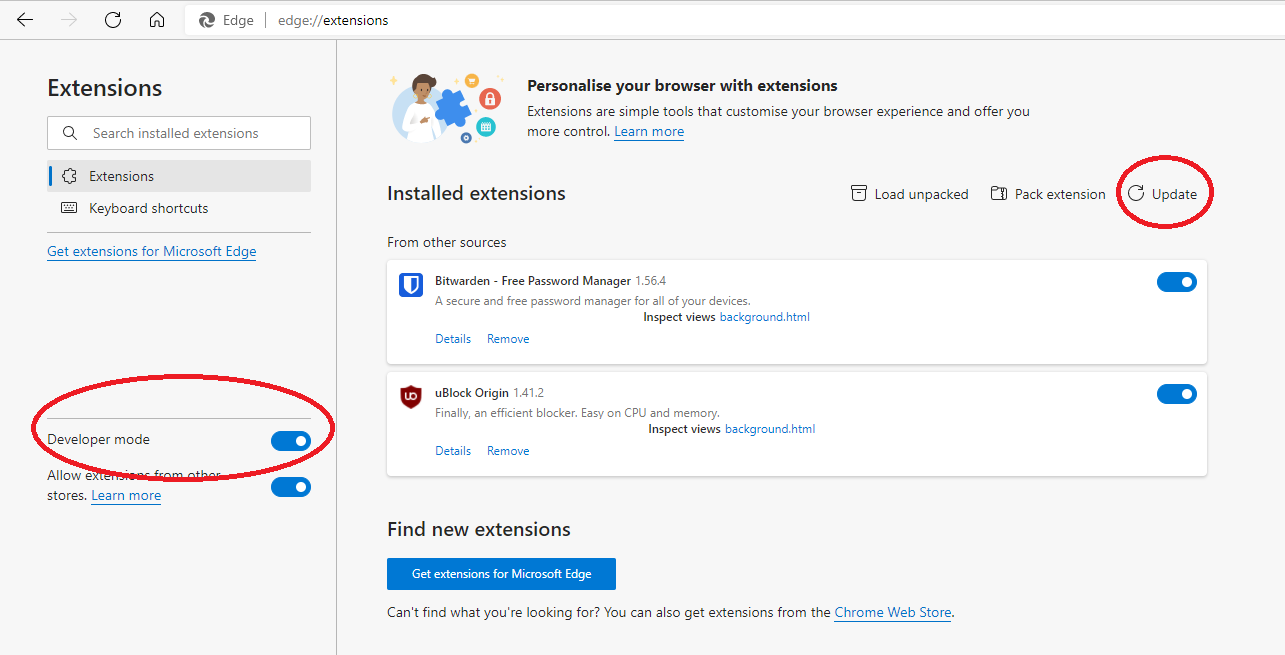The height and width of the screenshot is (655, 1285).
Task: Click the browser back arrow
Action: click(25, 20)
